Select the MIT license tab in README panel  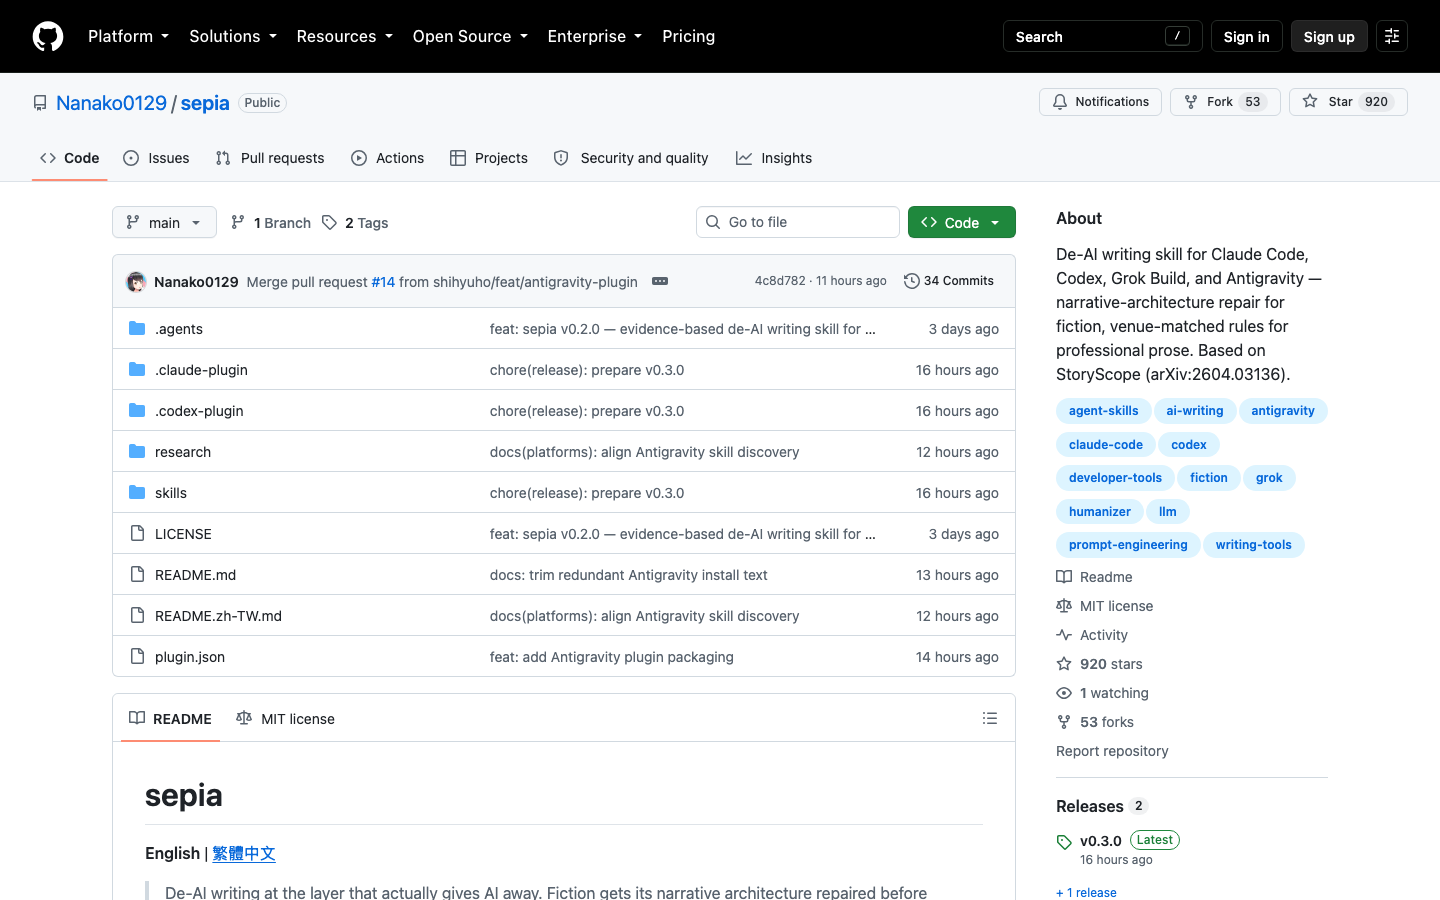click(x=285, y=718)
